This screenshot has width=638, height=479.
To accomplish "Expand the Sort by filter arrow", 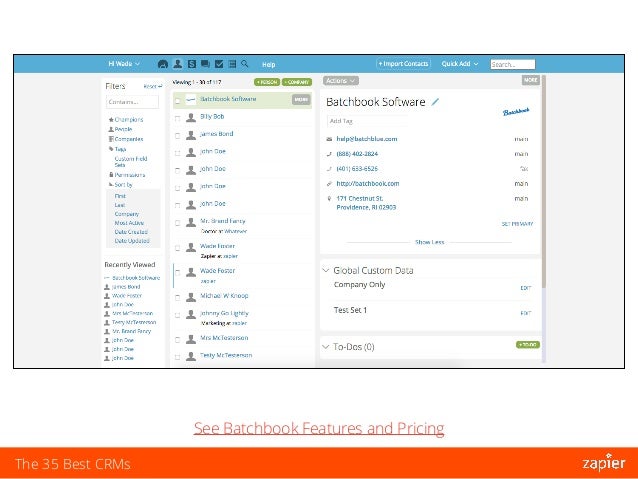I will click(111, 184).
